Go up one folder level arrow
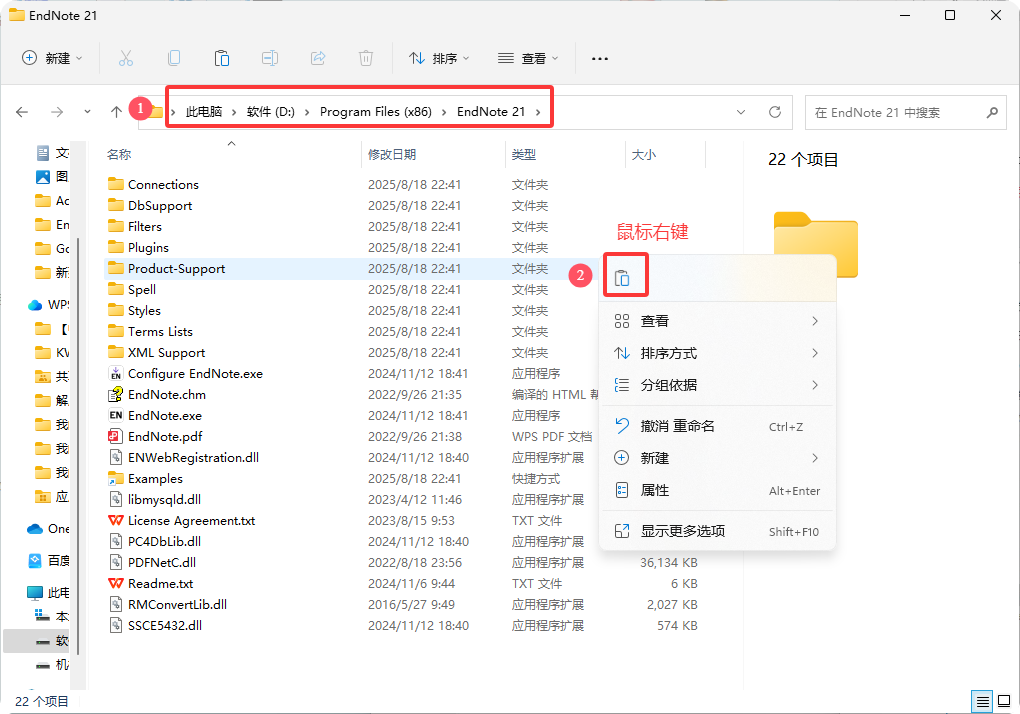 (x=116, y=112)
